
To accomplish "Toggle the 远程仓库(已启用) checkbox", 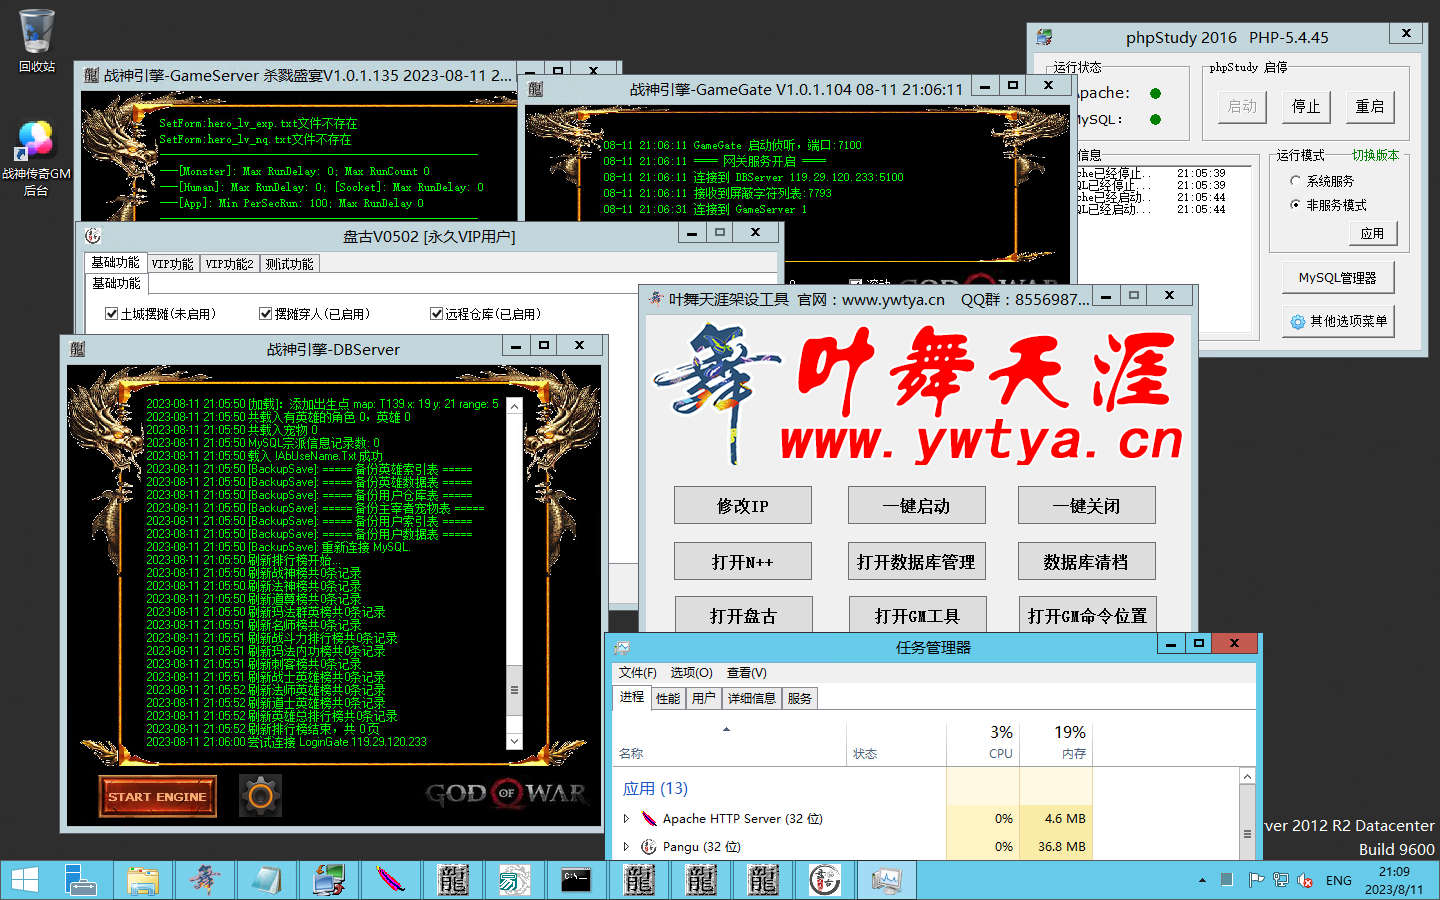I will (436, 314).
